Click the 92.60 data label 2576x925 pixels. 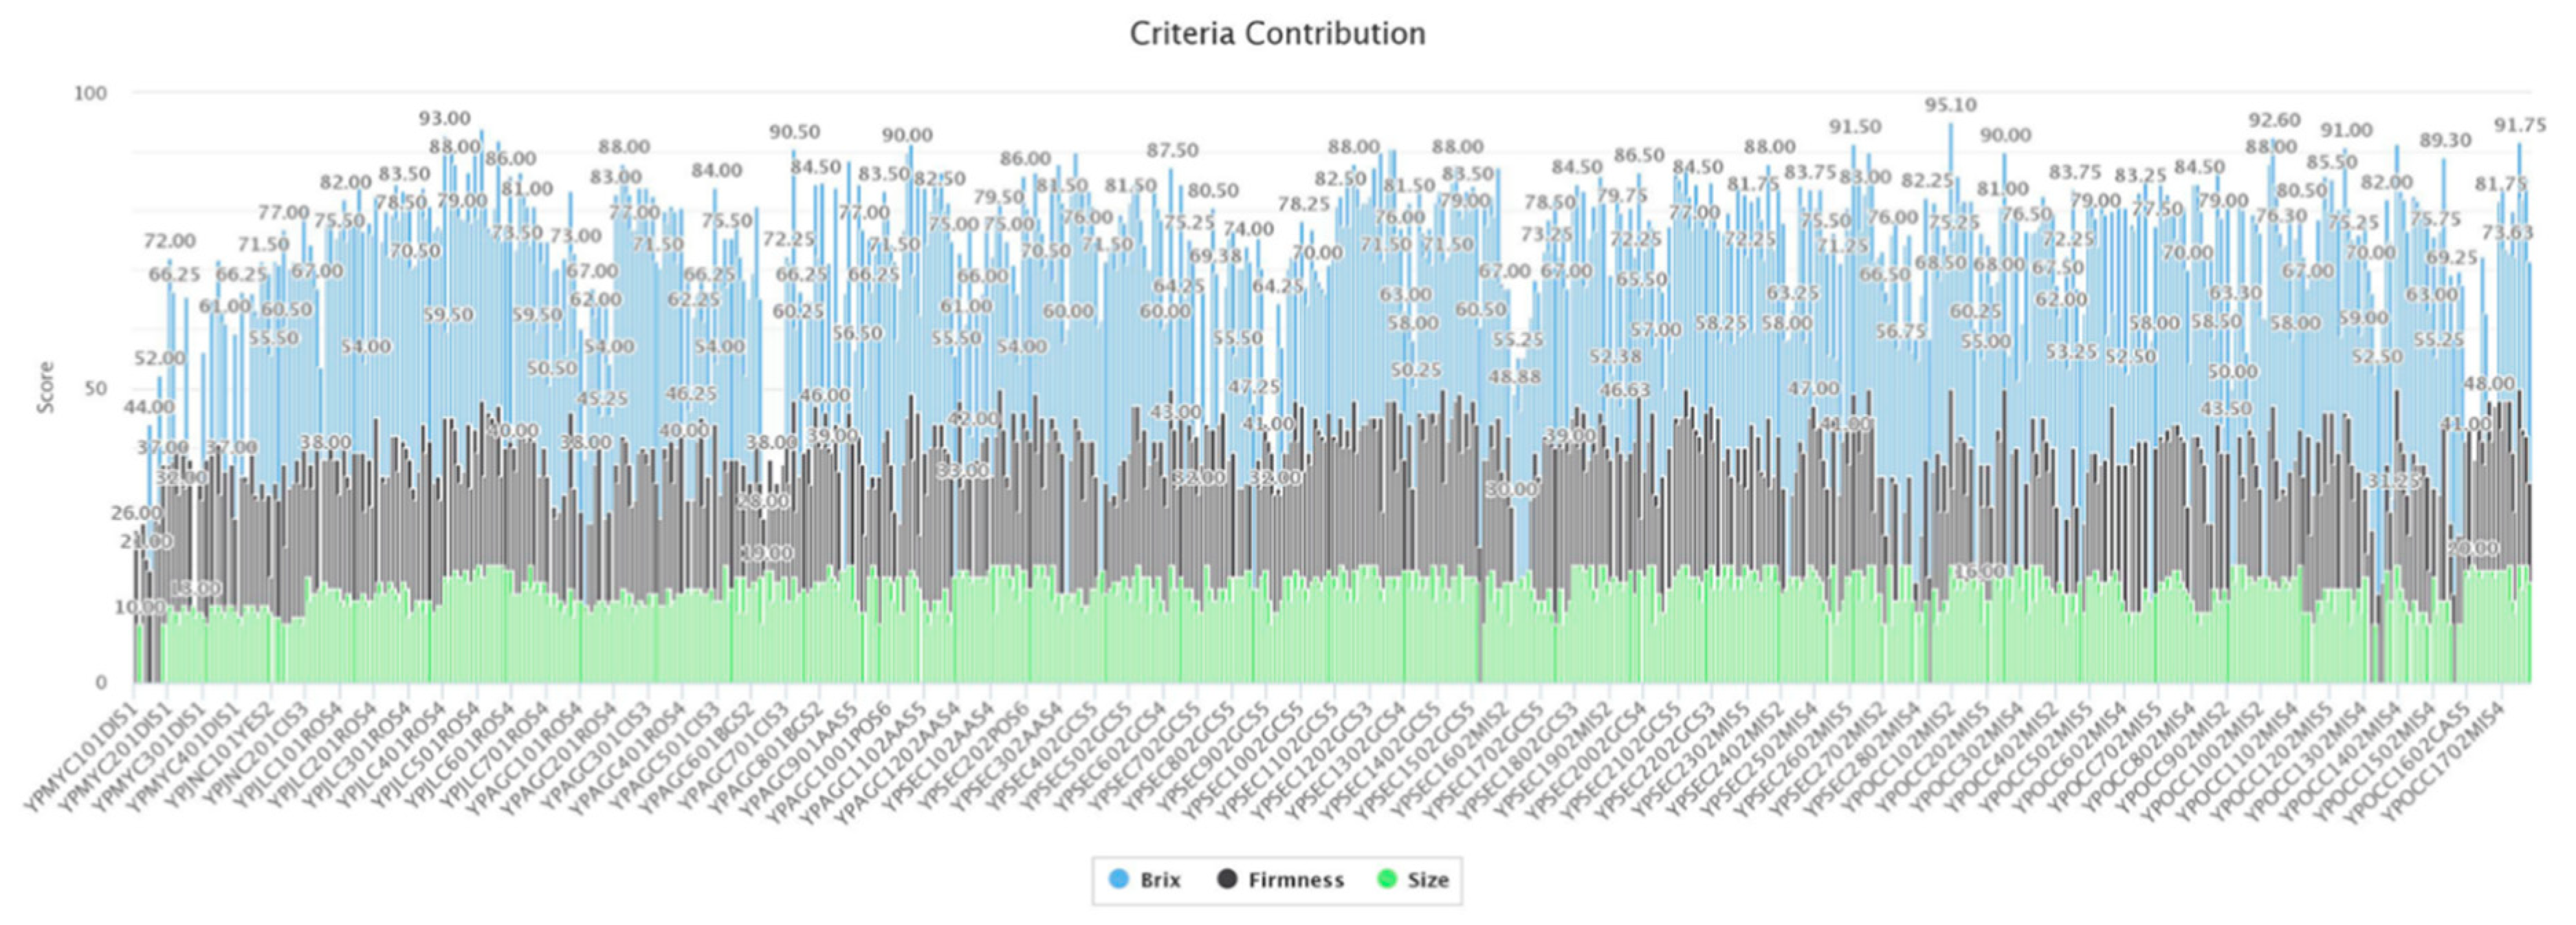pos(2274,120)
